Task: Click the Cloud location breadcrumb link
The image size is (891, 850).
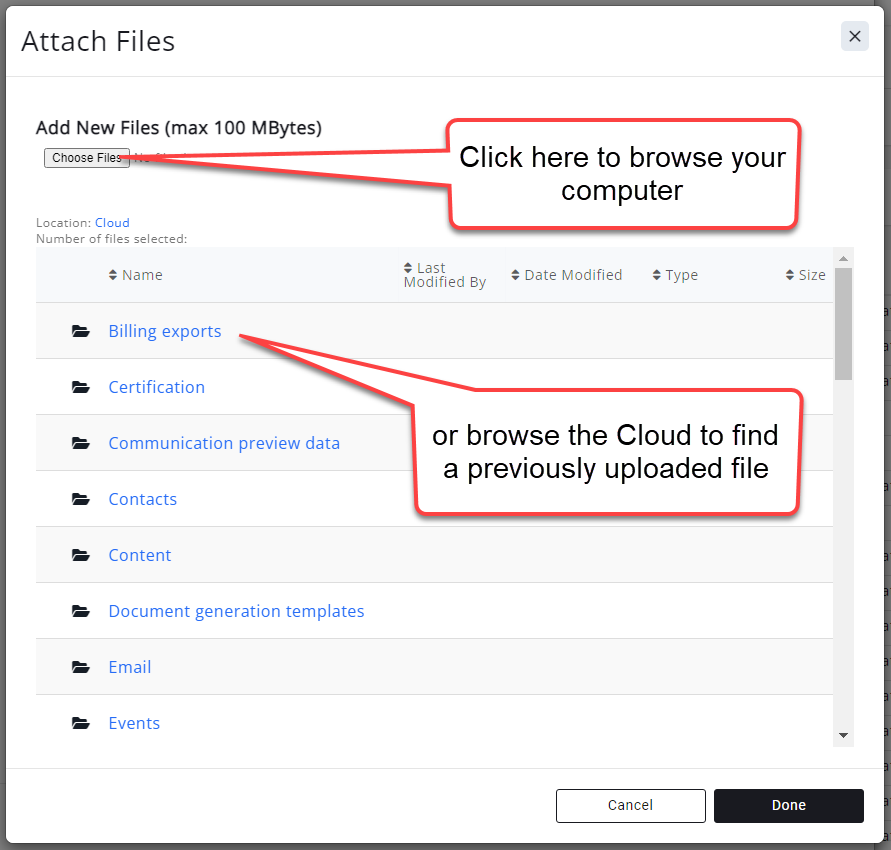Action: [112, 223]
